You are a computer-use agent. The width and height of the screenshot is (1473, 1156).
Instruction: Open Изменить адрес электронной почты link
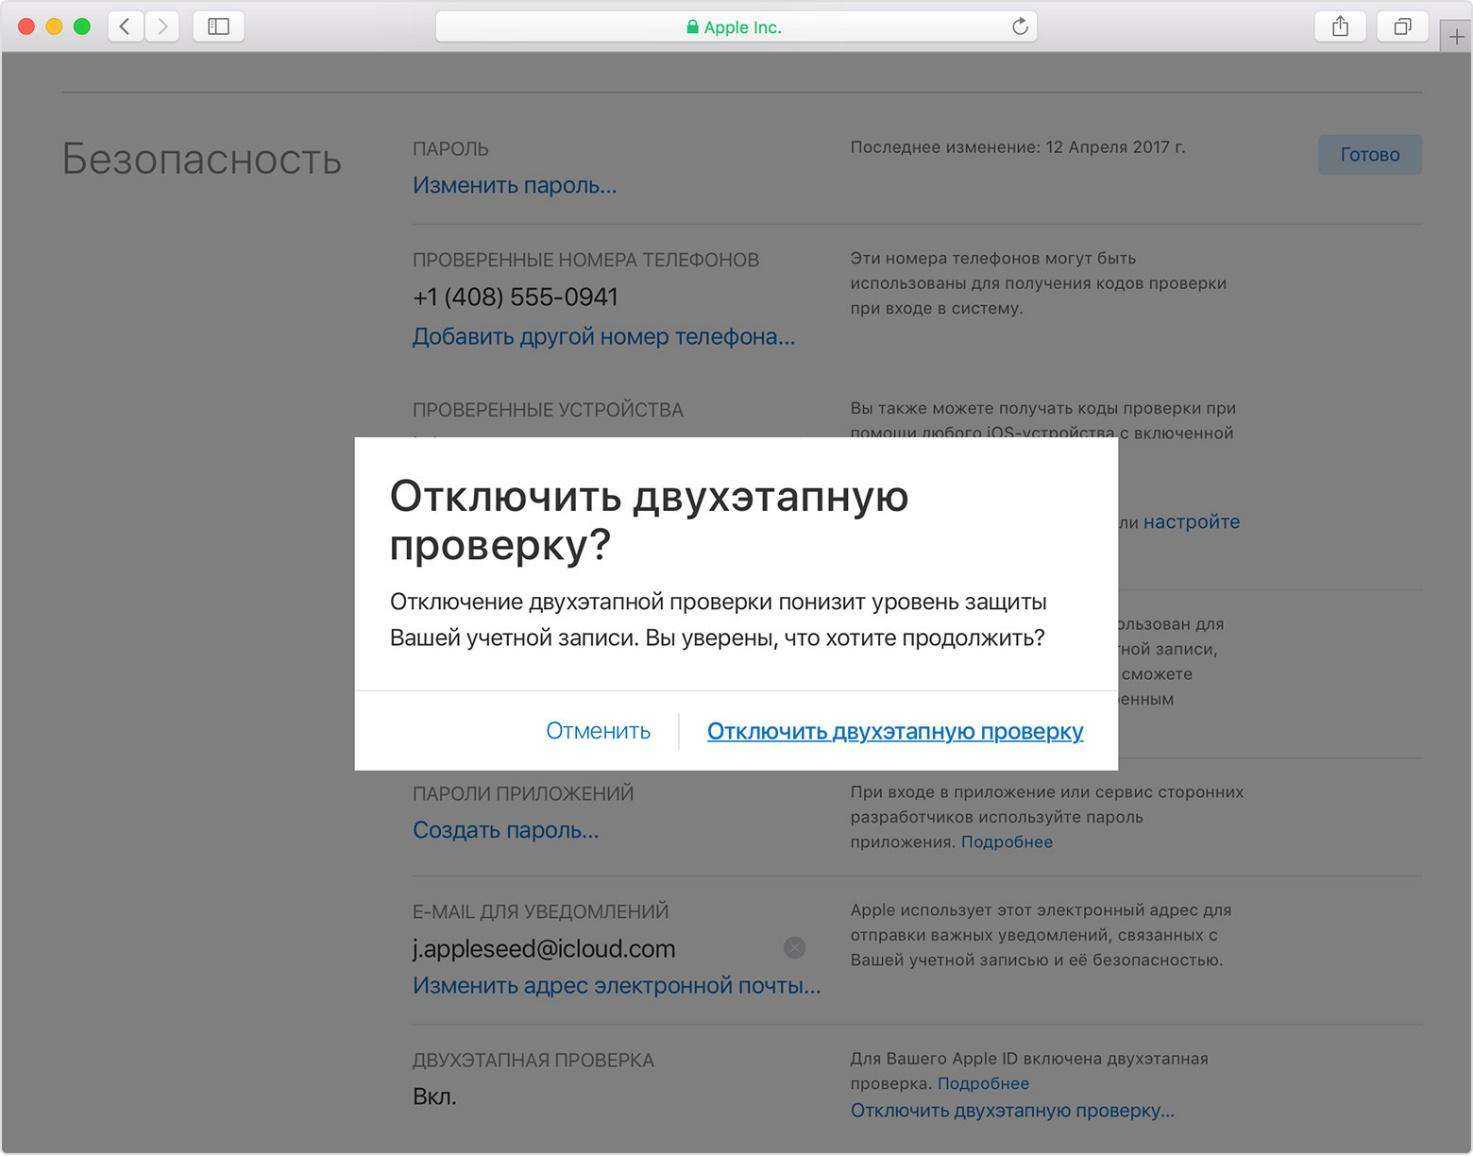pyautogui.click(x=616, y=986)
